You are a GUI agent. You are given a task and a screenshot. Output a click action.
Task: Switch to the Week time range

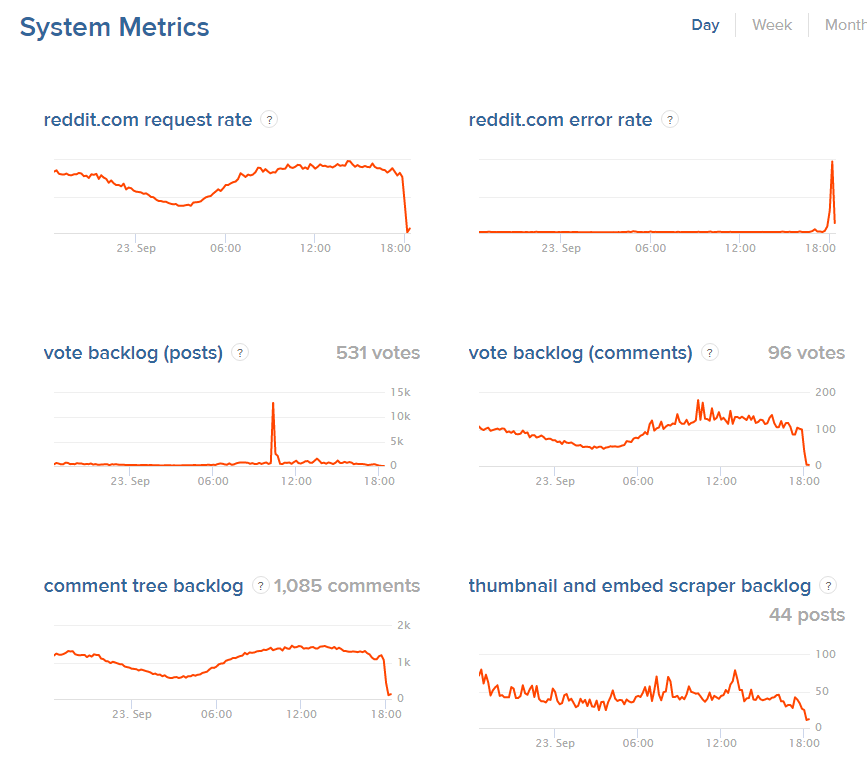click(772, 25)
